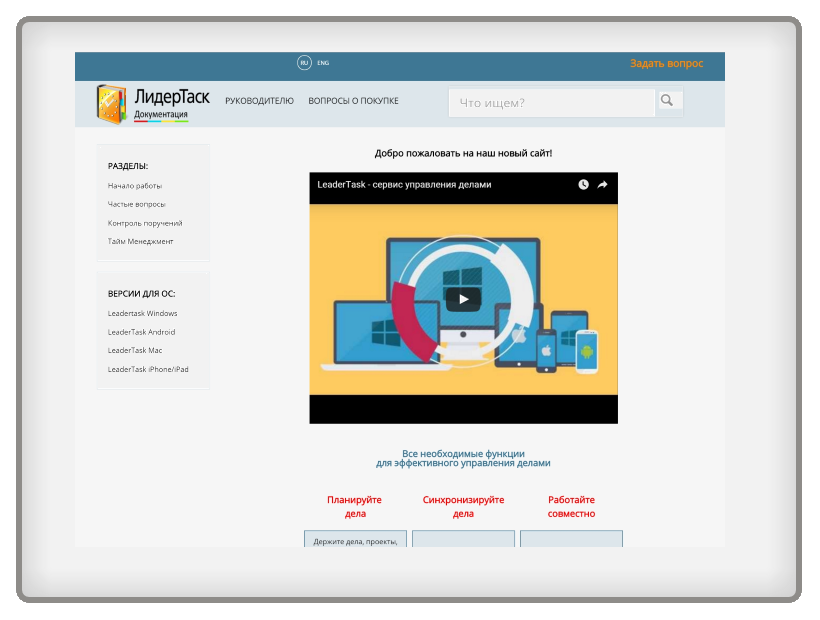
Task: Click the Задать вопрос link
Action: pos(666,63)
